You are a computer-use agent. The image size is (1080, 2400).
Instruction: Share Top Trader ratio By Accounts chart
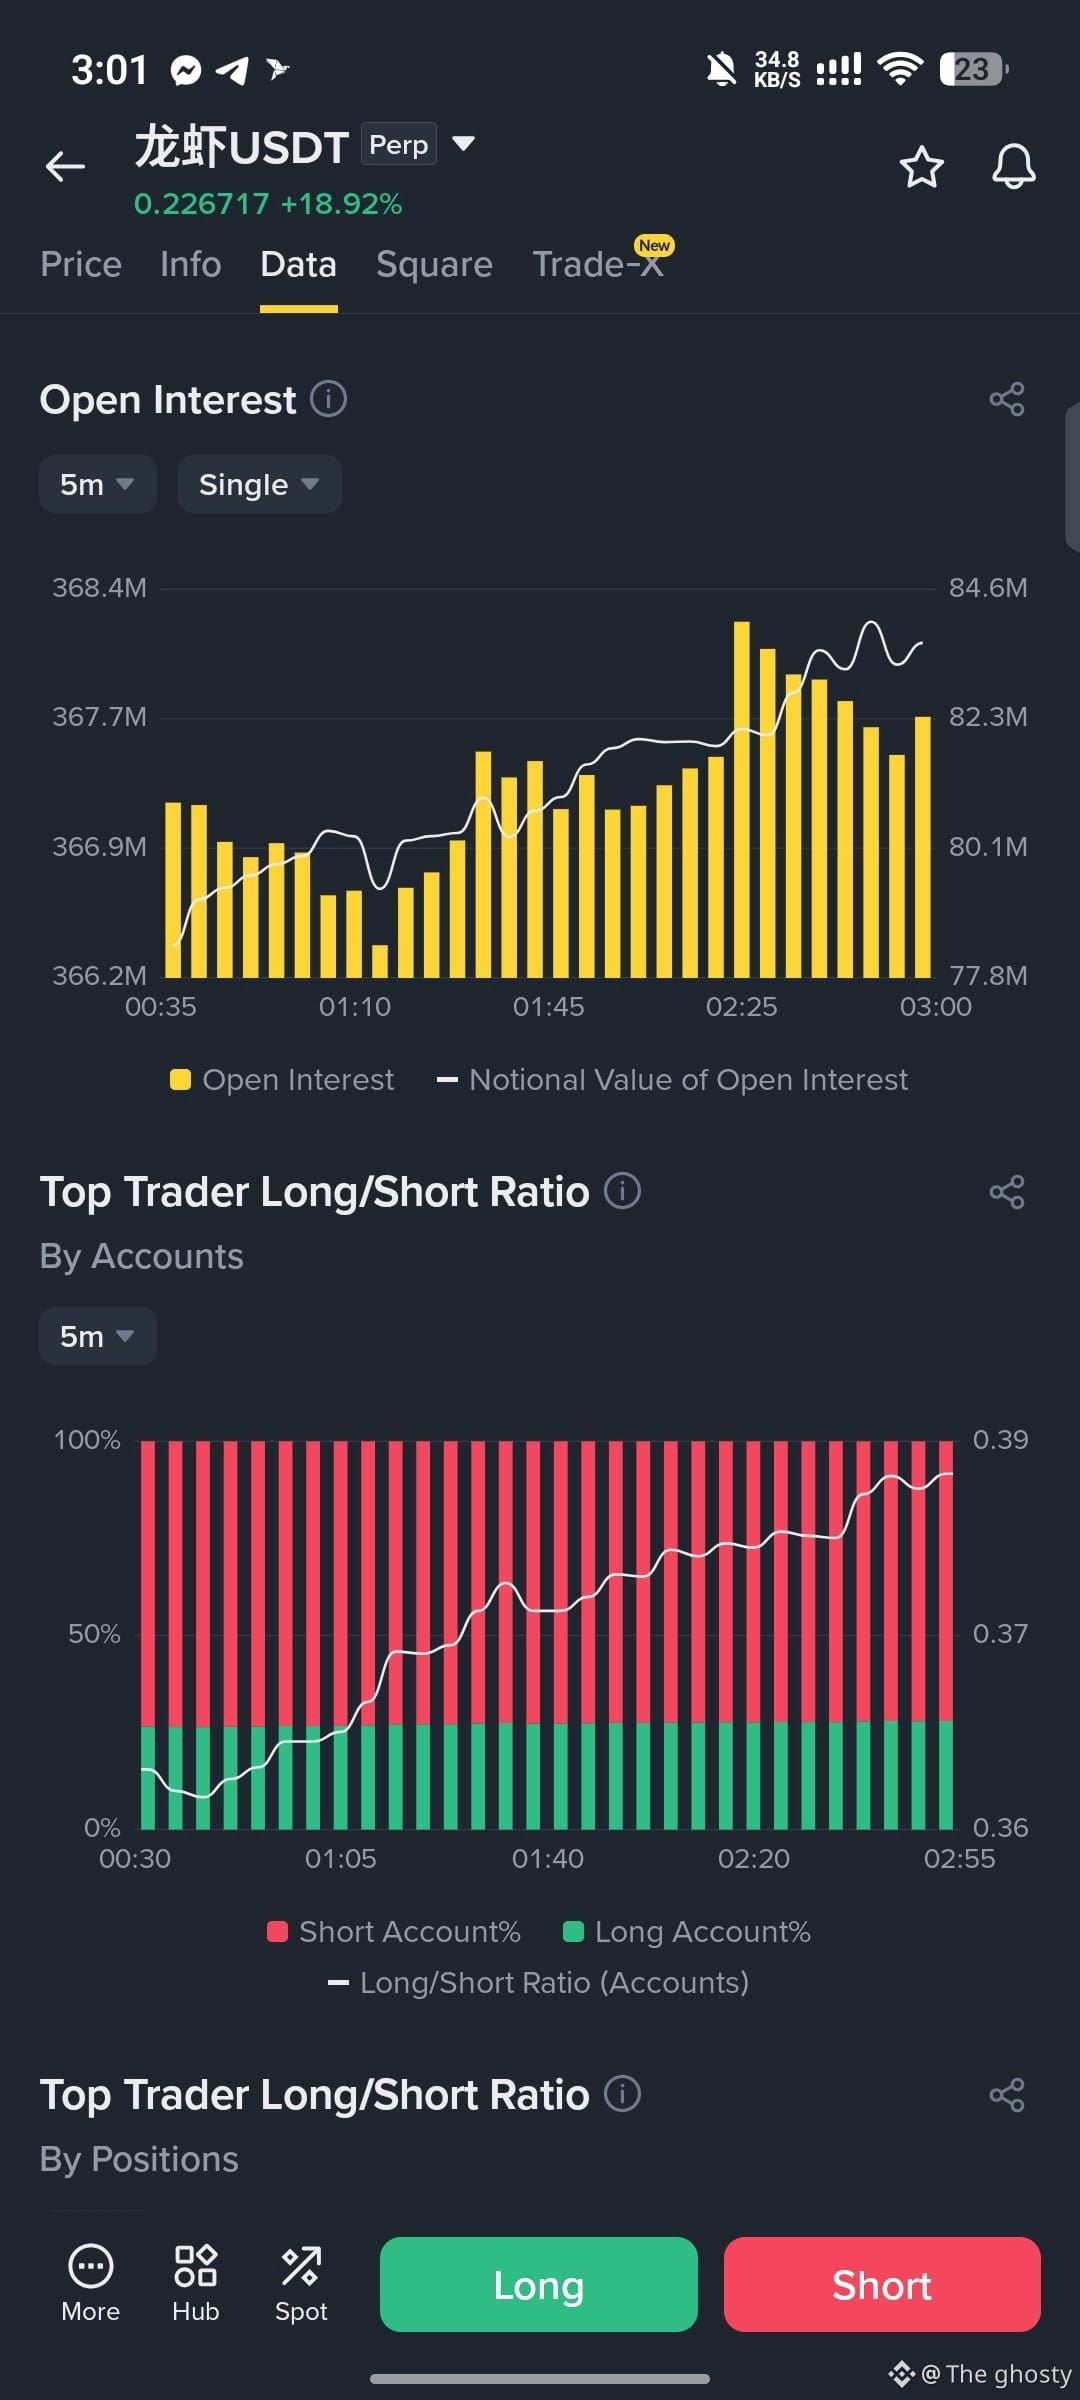pyautogui.click(x=1007, y=1192)
